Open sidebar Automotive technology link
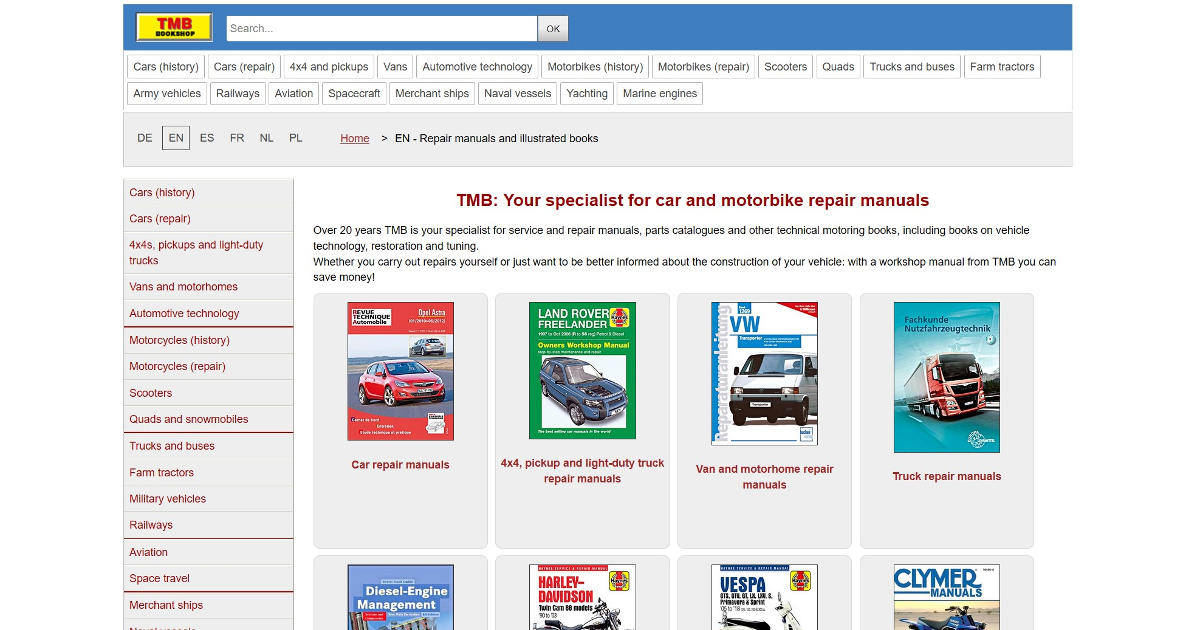The height and width of the screenshot is (630, 1200). 208,313
